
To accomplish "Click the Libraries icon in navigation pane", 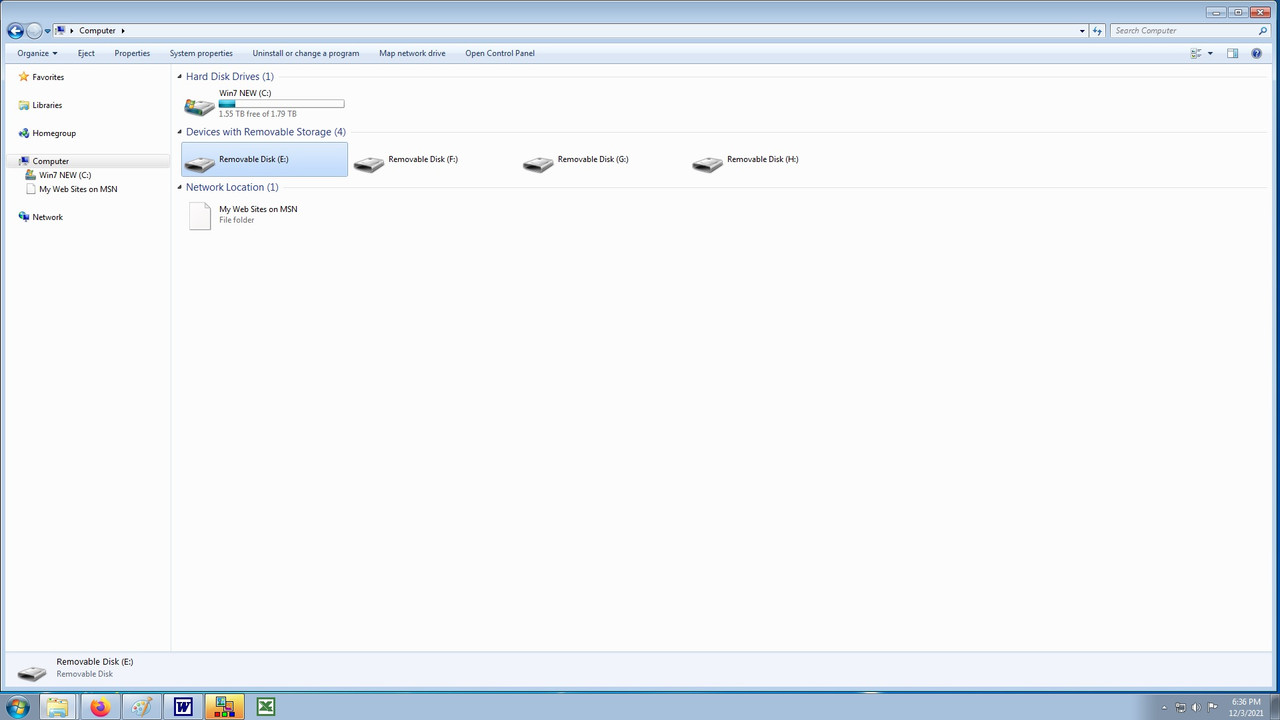I will click(x=24, y=105).
